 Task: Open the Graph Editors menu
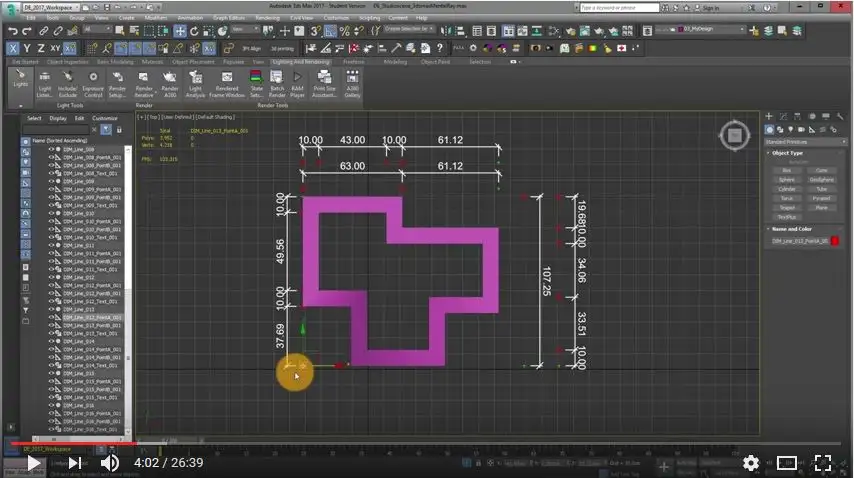[229, 18]
